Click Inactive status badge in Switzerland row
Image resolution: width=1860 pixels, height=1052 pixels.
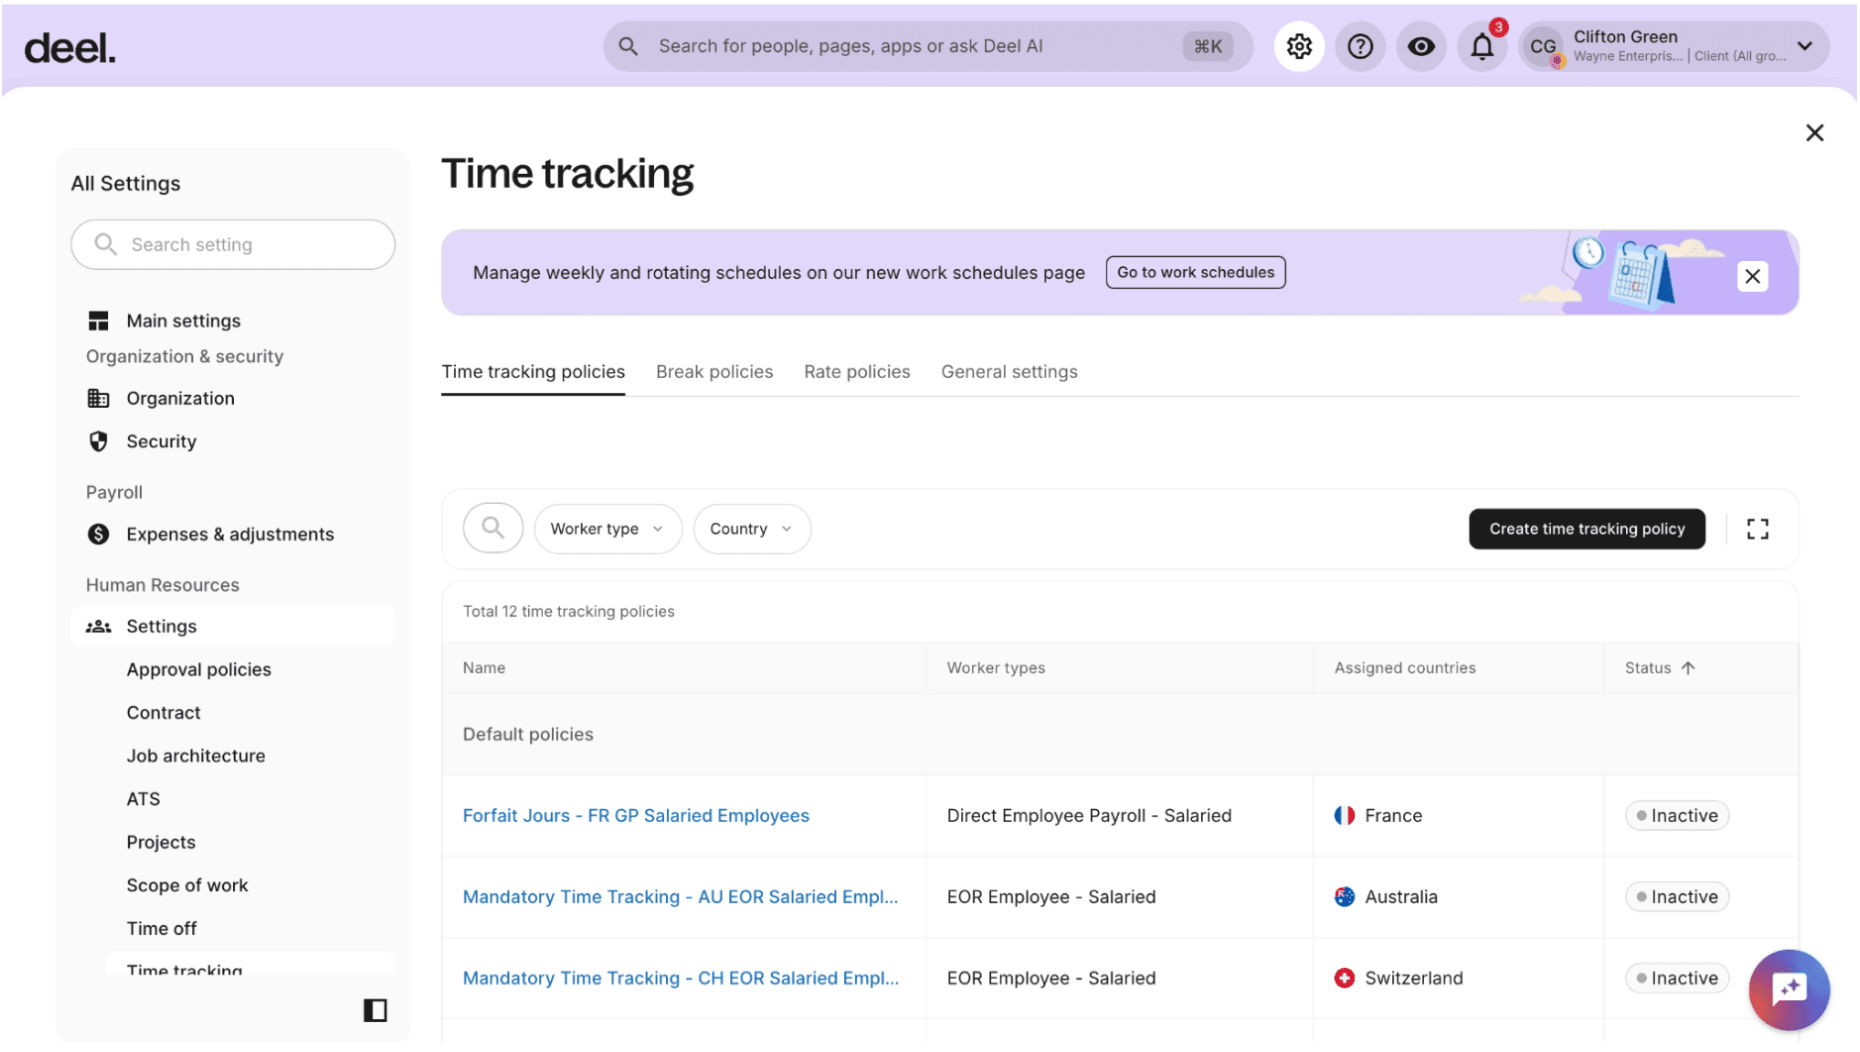1677,978
